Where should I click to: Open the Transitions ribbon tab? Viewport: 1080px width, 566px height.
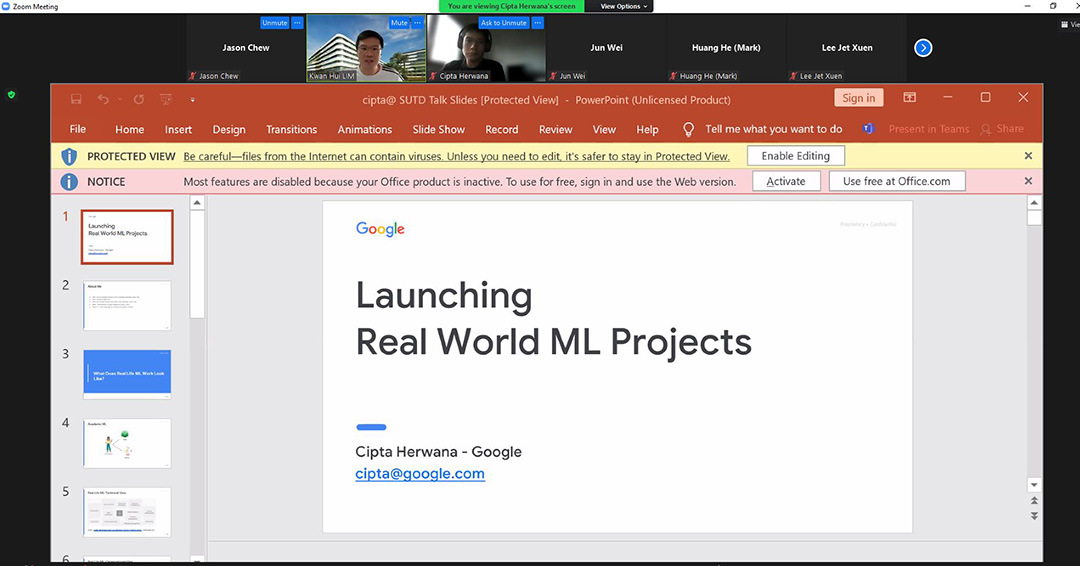[291, 129]
